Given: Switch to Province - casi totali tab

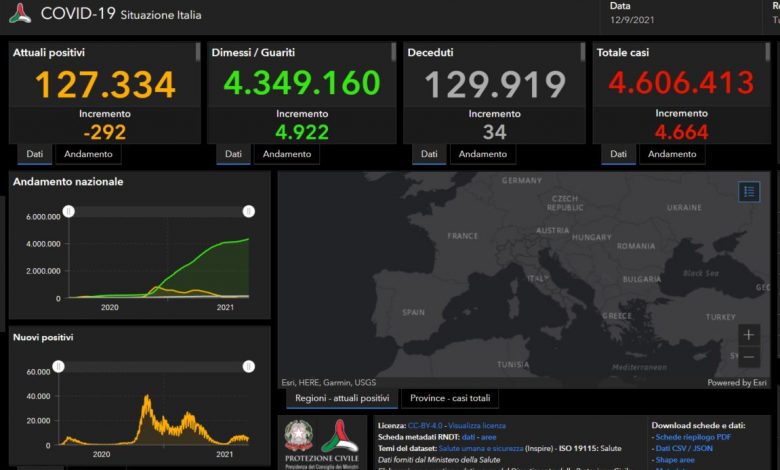Looking at the screenshot, I should 451,398.
